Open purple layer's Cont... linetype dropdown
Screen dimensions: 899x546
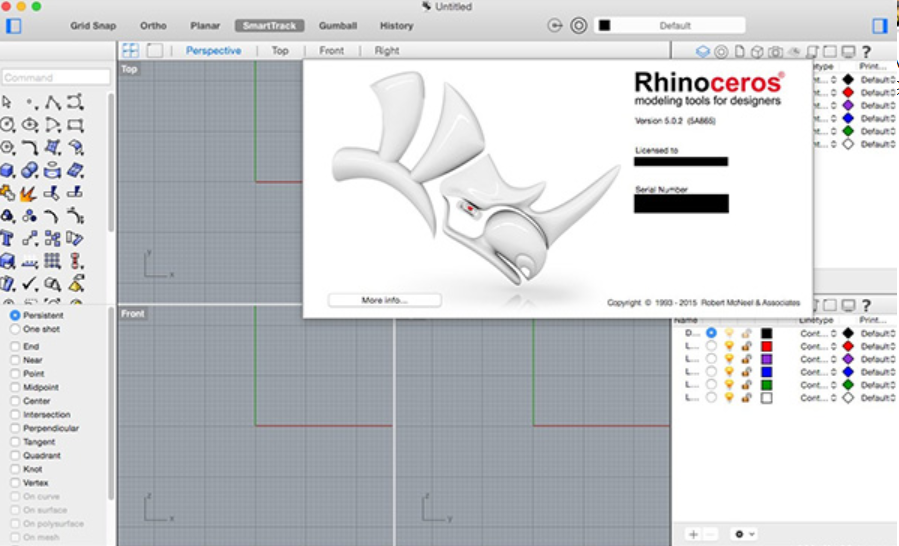coord(818,359)
